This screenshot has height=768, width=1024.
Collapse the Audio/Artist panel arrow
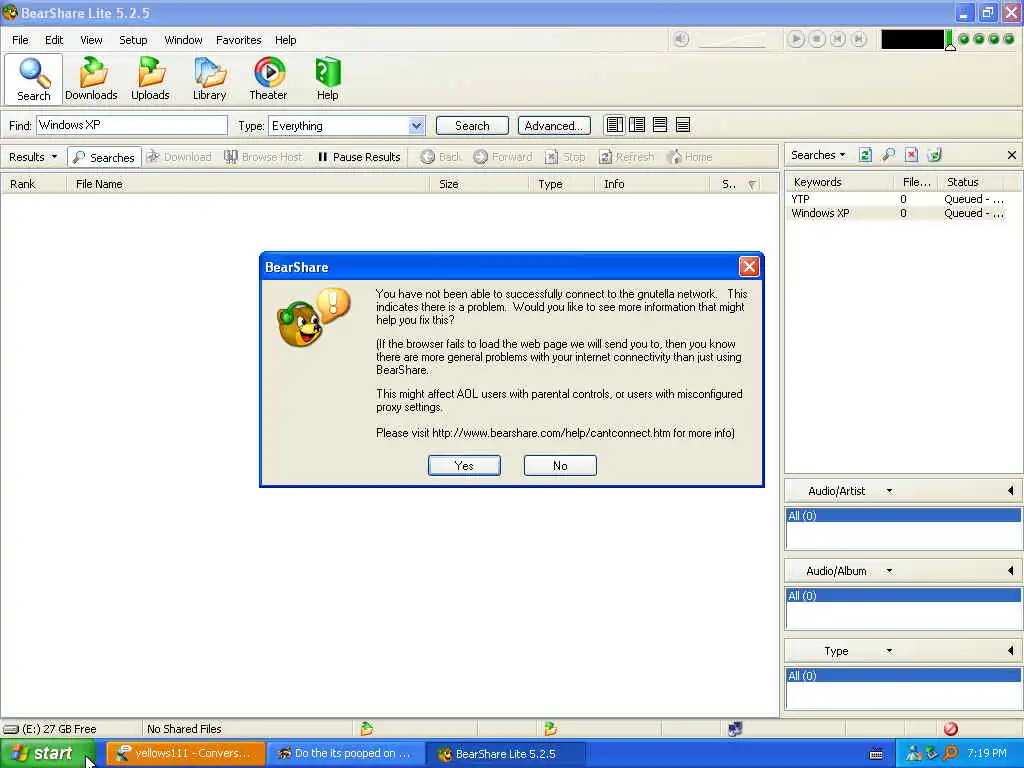point(1010,490)
